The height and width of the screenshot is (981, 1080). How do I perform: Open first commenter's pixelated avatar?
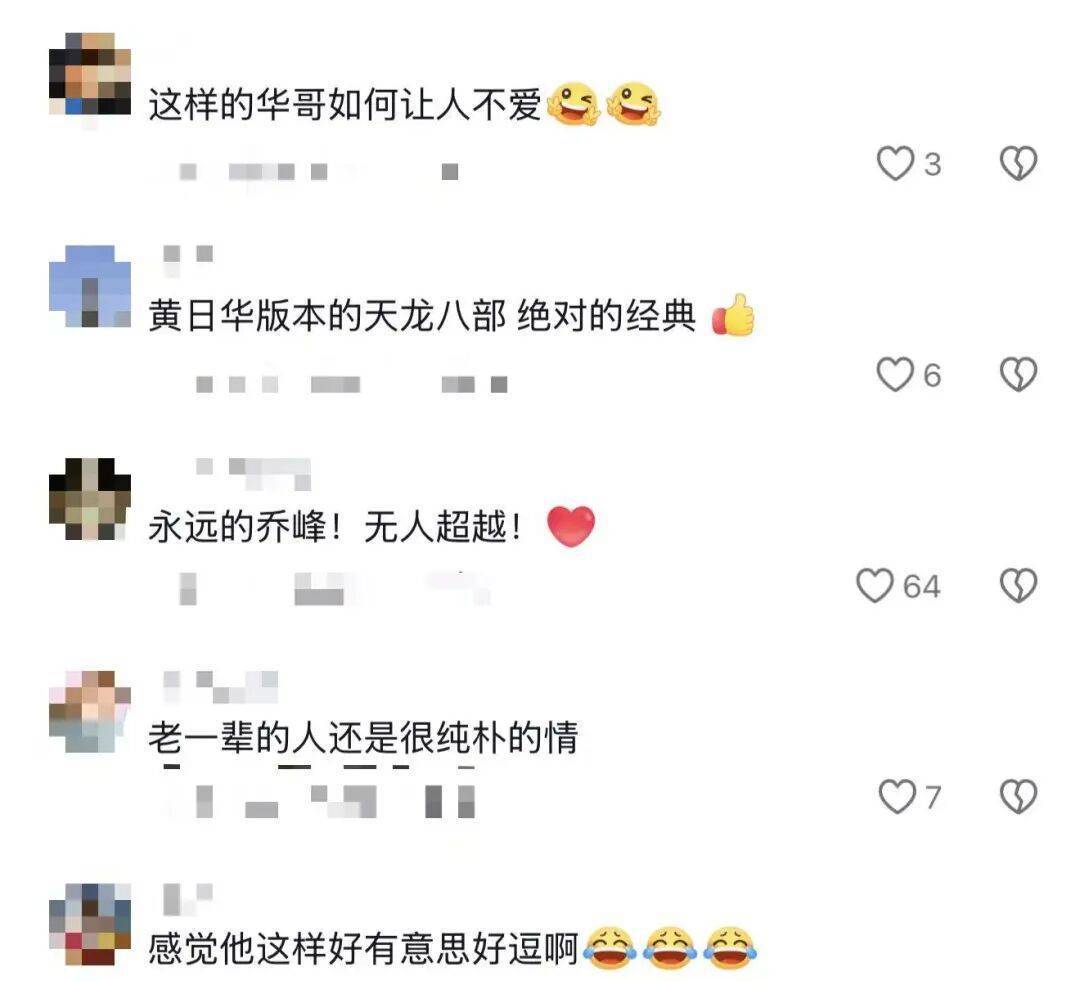tap(90, 74)
